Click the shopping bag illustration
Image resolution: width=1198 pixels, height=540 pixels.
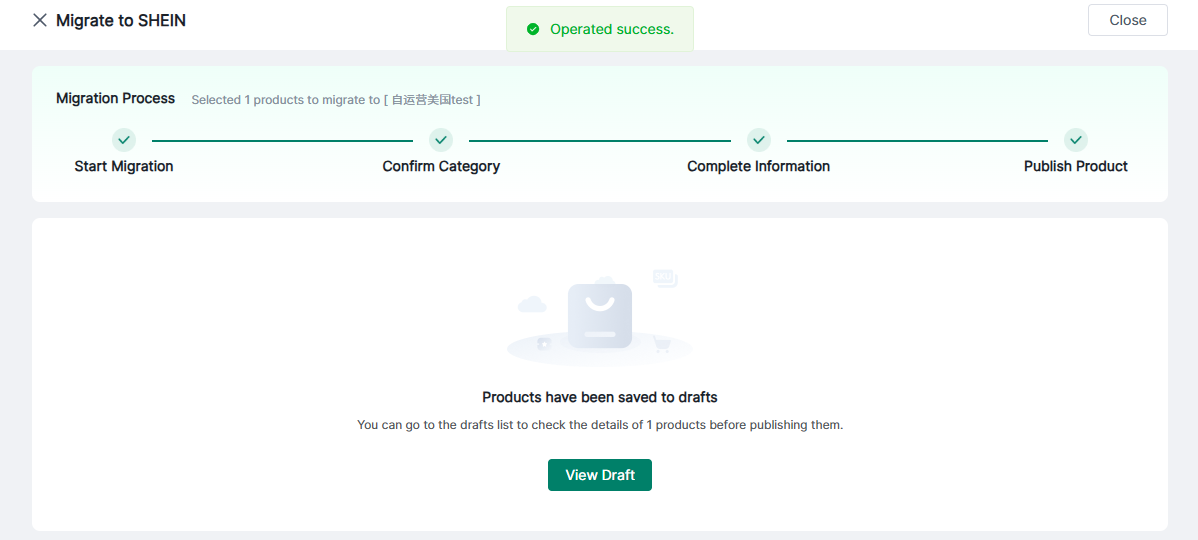pos(599,316)
